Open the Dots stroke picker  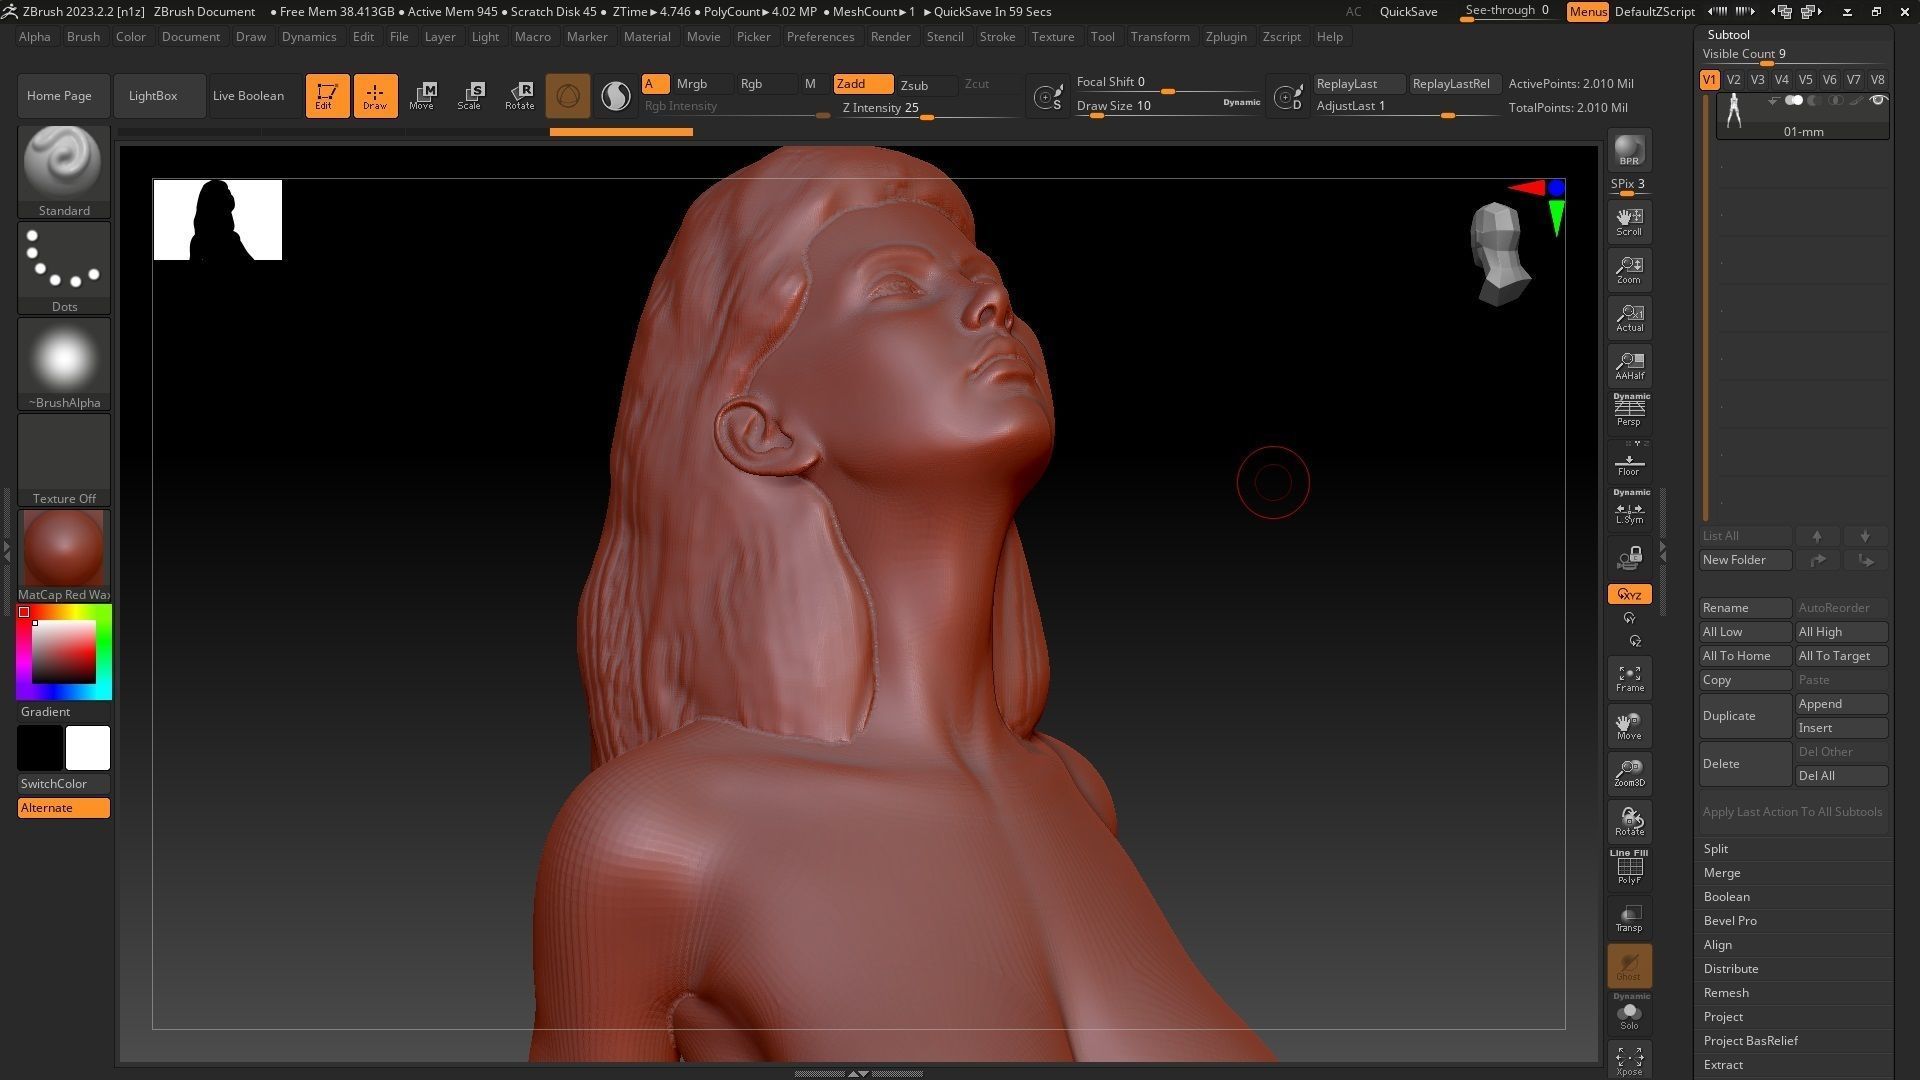point(64,267)
